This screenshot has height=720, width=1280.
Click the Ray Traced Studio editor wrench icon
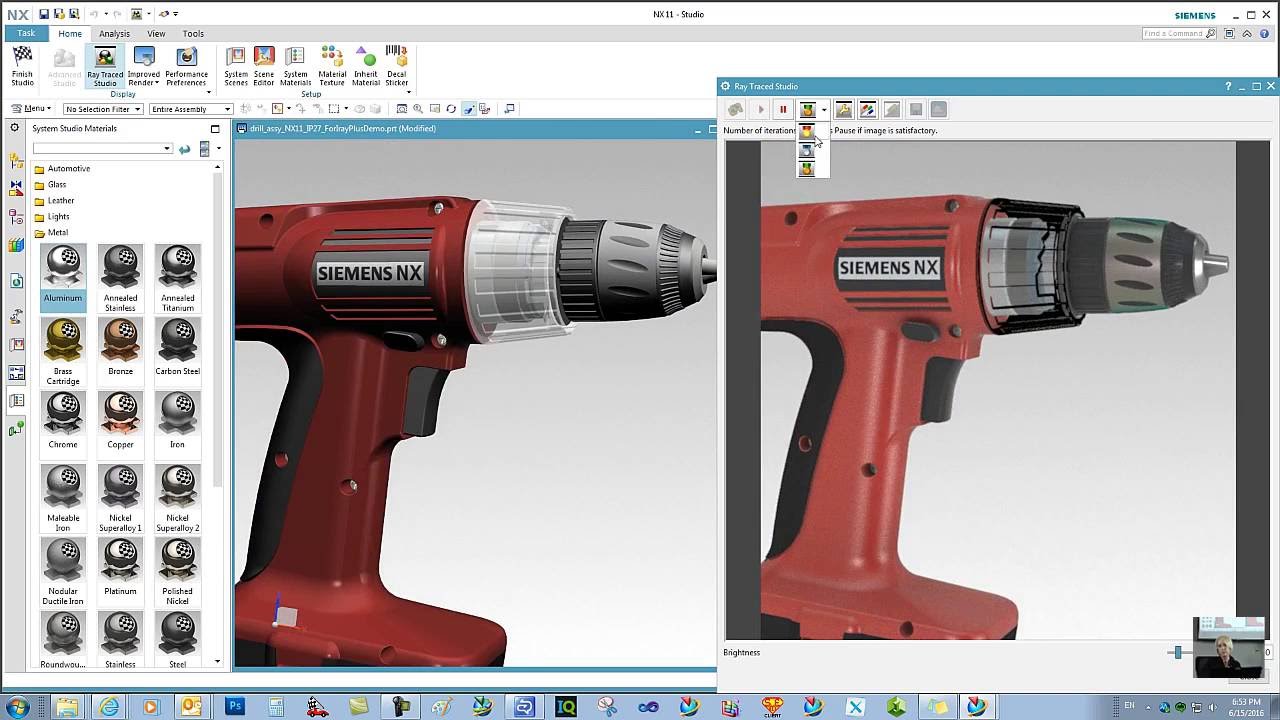tap(844, 110)
